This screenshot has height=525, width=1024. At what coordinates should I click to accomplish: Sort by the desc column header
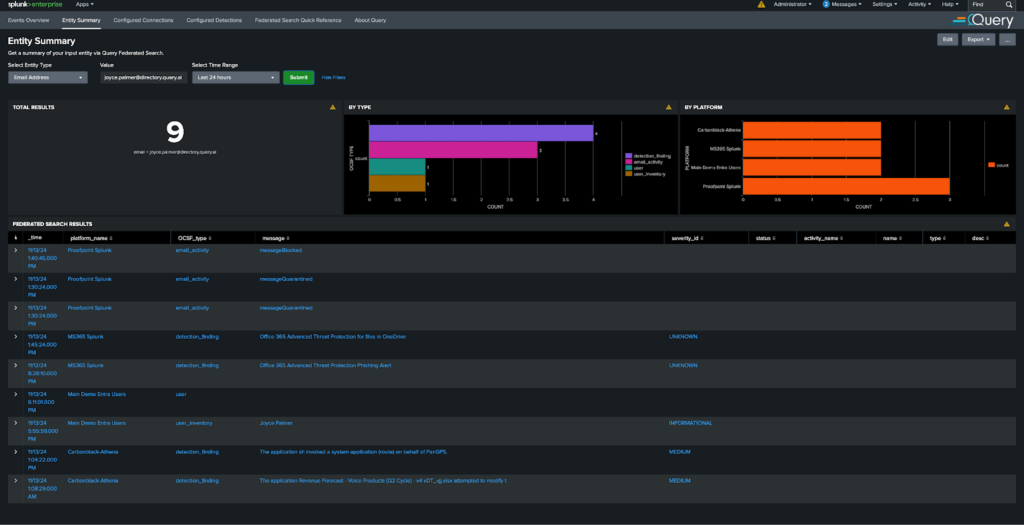(978, 238)
